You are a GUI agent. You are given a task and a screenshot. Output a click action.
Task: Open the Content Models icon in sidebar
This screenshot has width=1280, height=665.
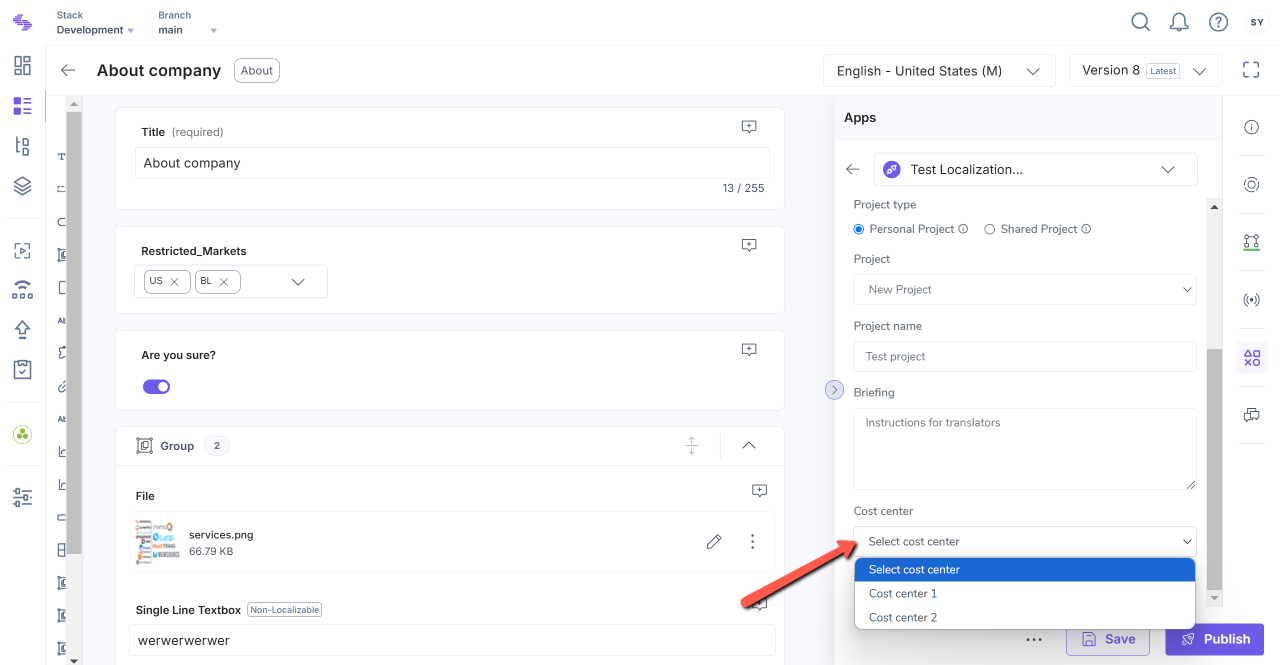coord(22,146)
